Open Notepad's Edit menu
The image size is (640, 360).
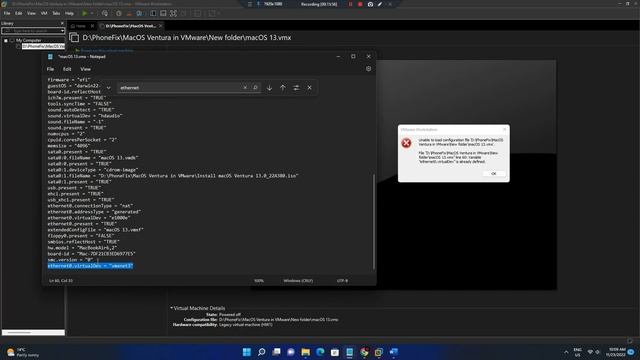click(x=67, y=69)
